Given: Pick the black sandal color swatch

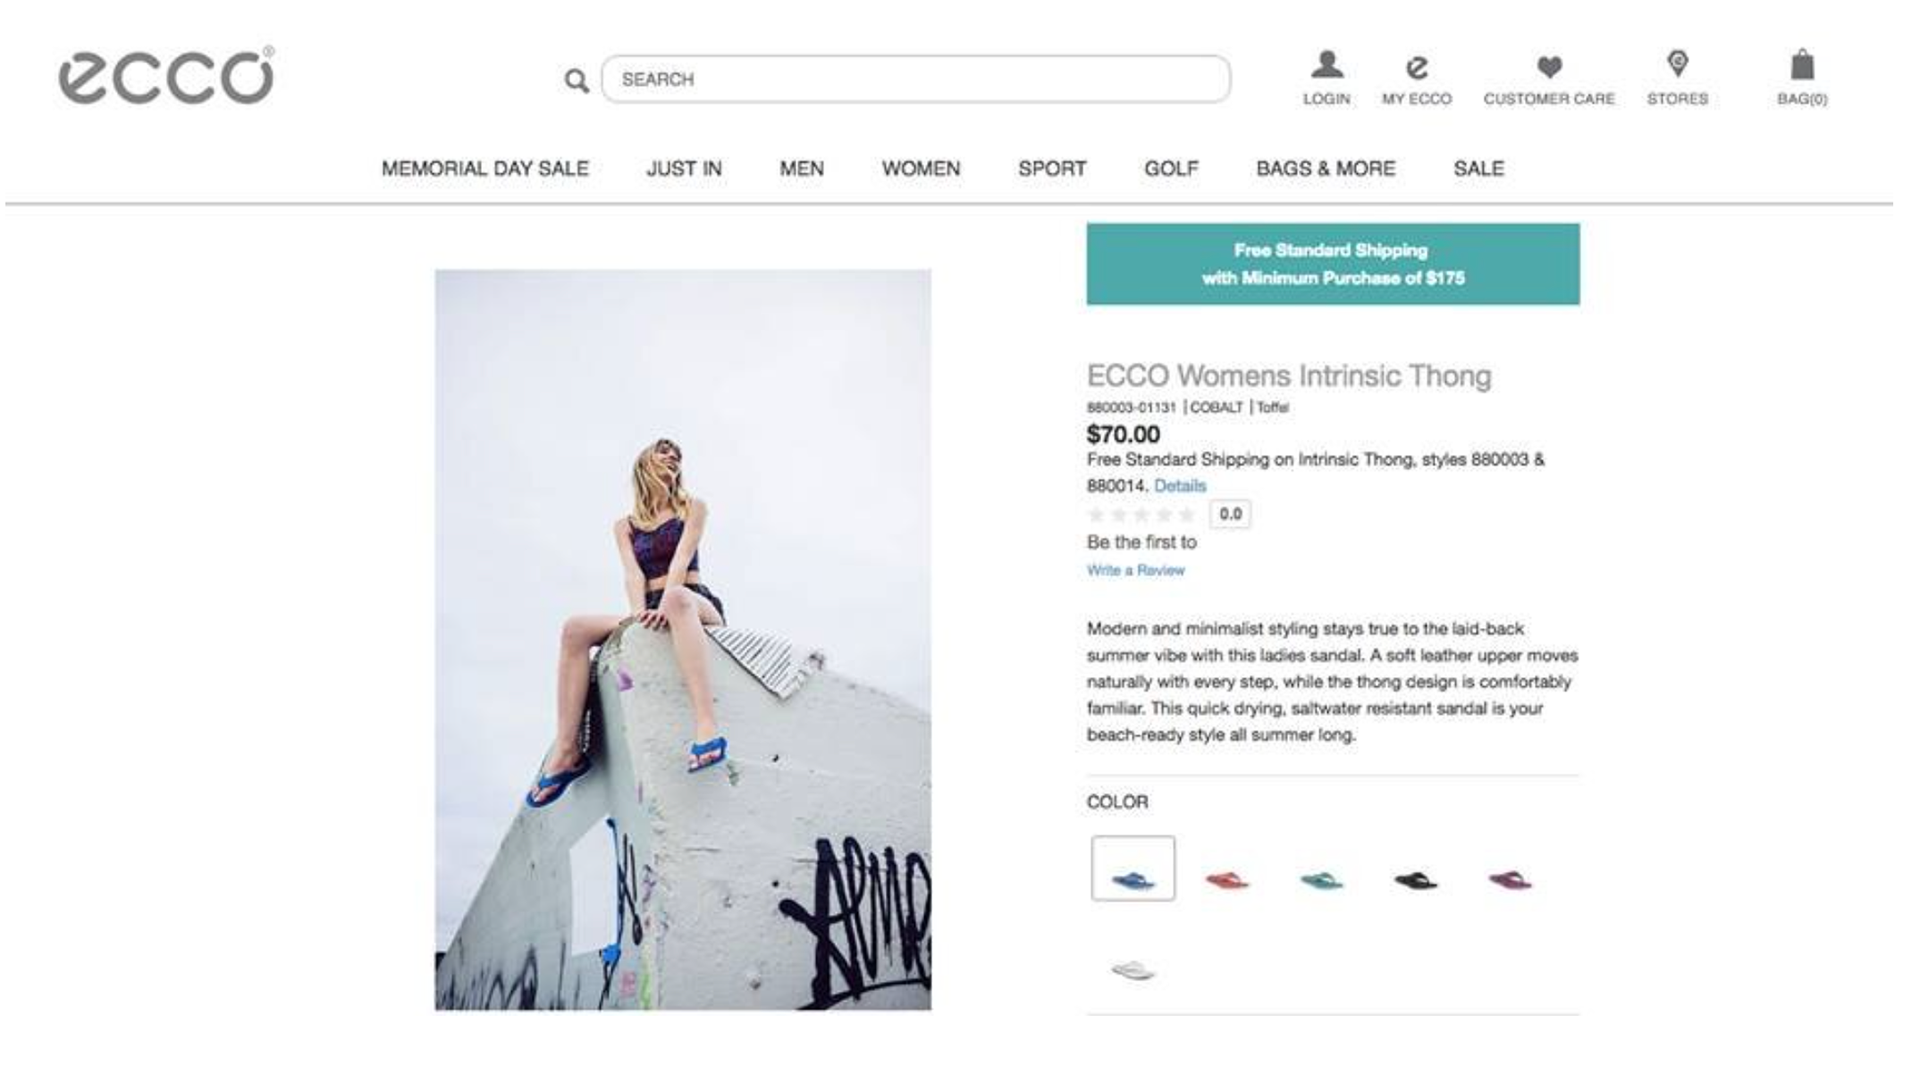Looking at the screenshot, I should [1415, 880].
